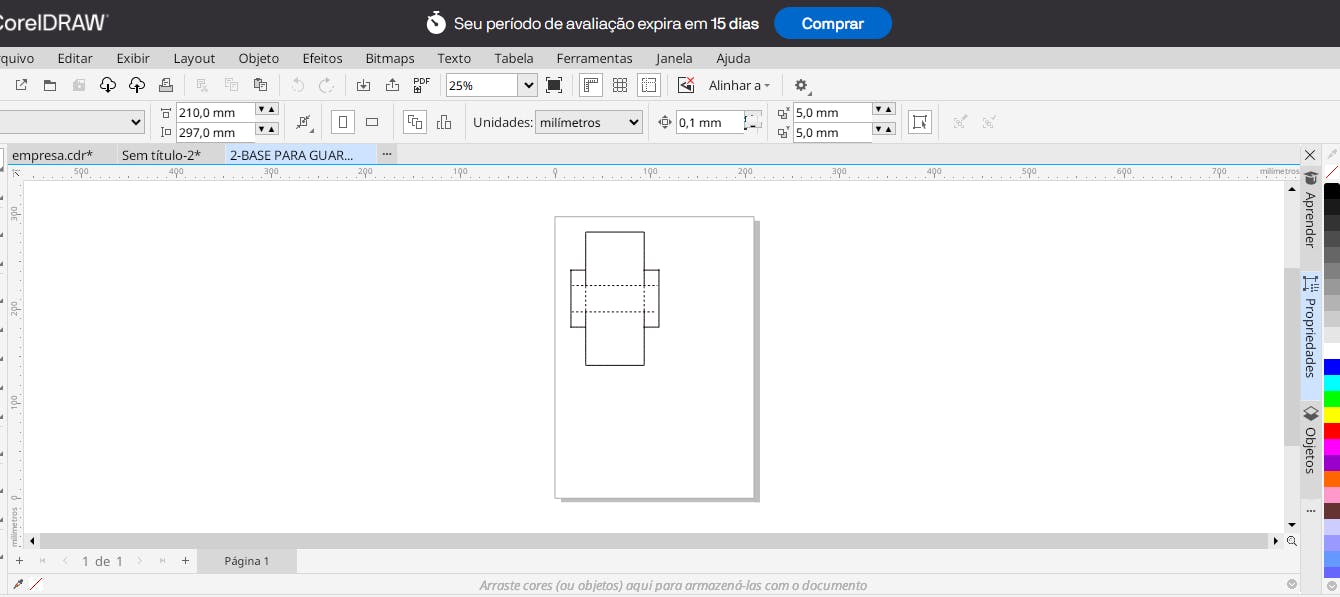Toggle the show guidelines button
Screen dimensions: 1340x597
649,85
